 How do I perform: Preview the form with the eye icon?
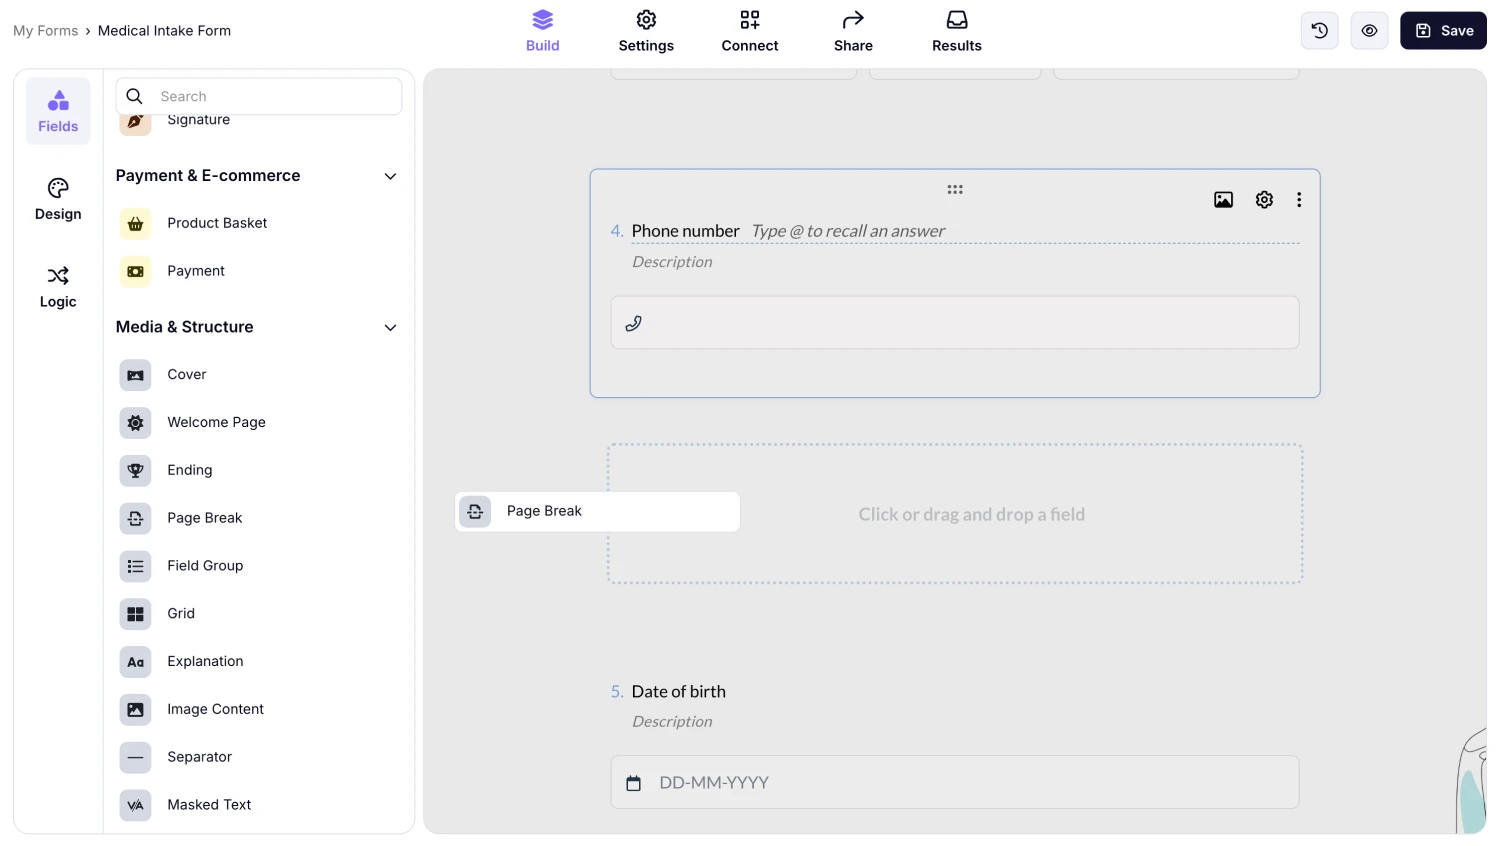(1369, 30)
